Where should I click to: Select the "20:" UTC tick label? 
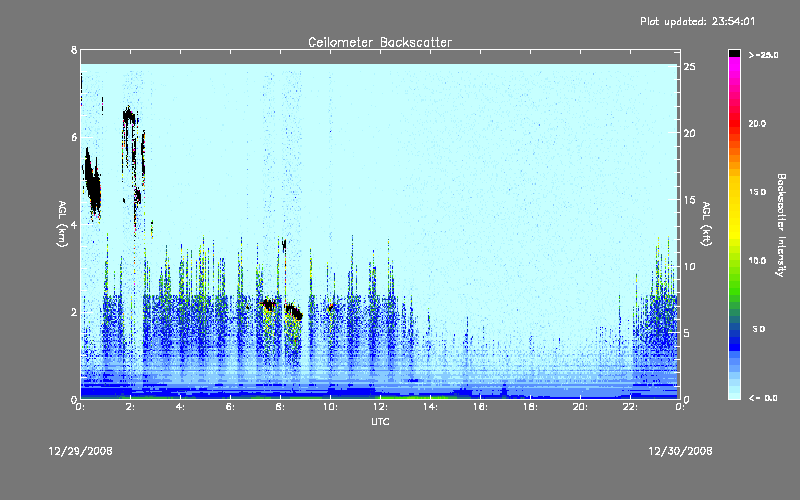pyautogui.click(x=580, y=407)
